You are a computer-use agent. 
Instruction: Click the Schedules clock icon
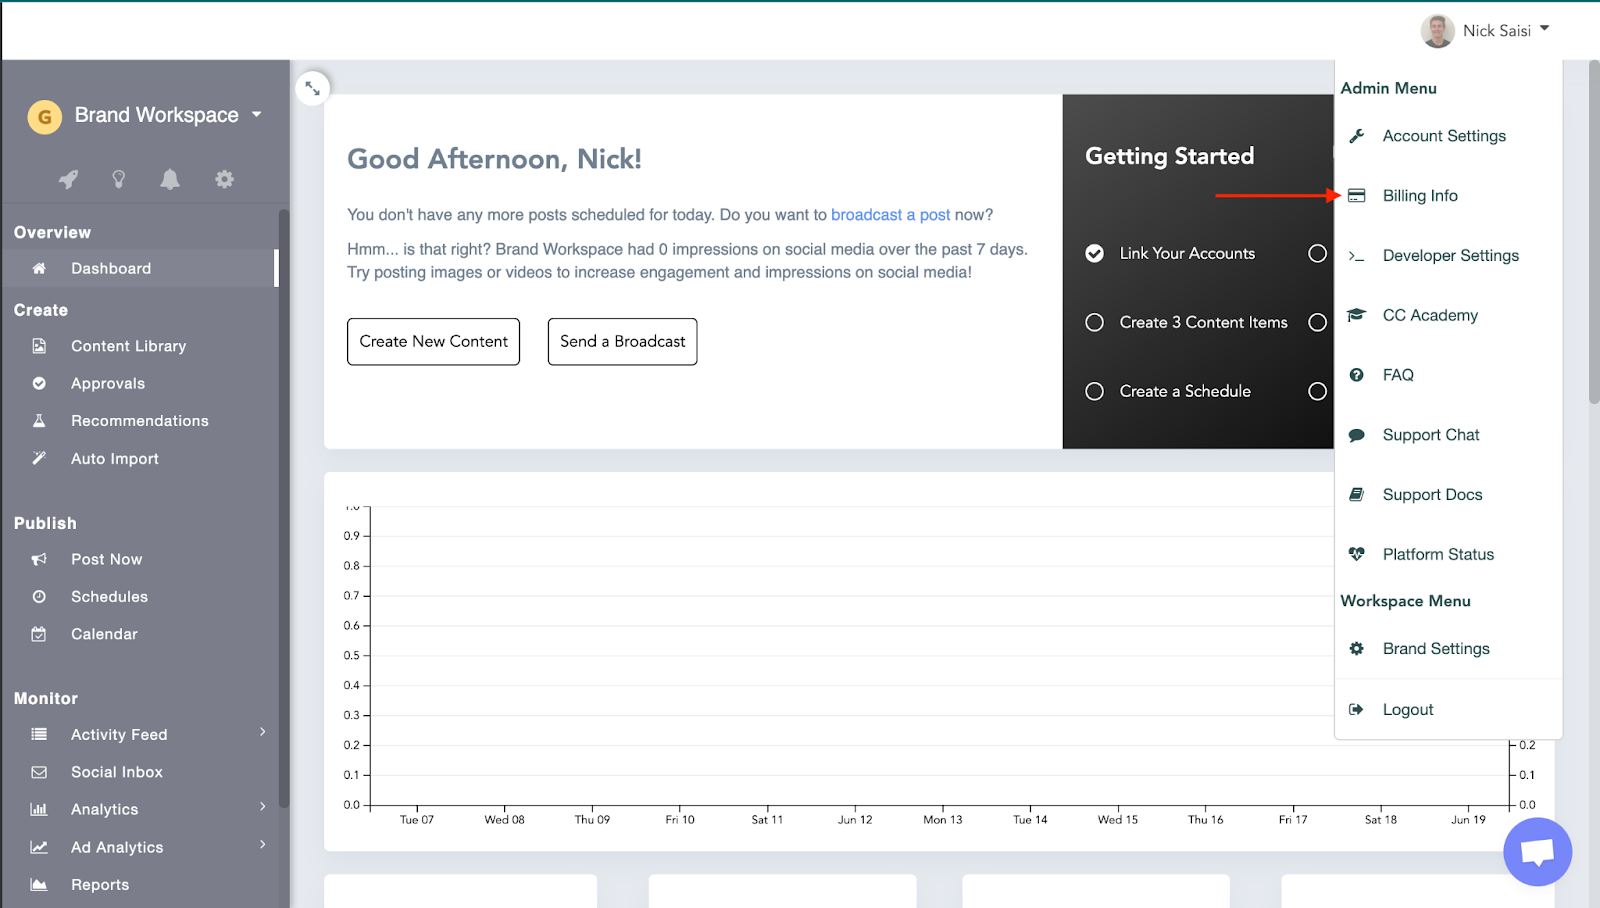coord(39,596)
